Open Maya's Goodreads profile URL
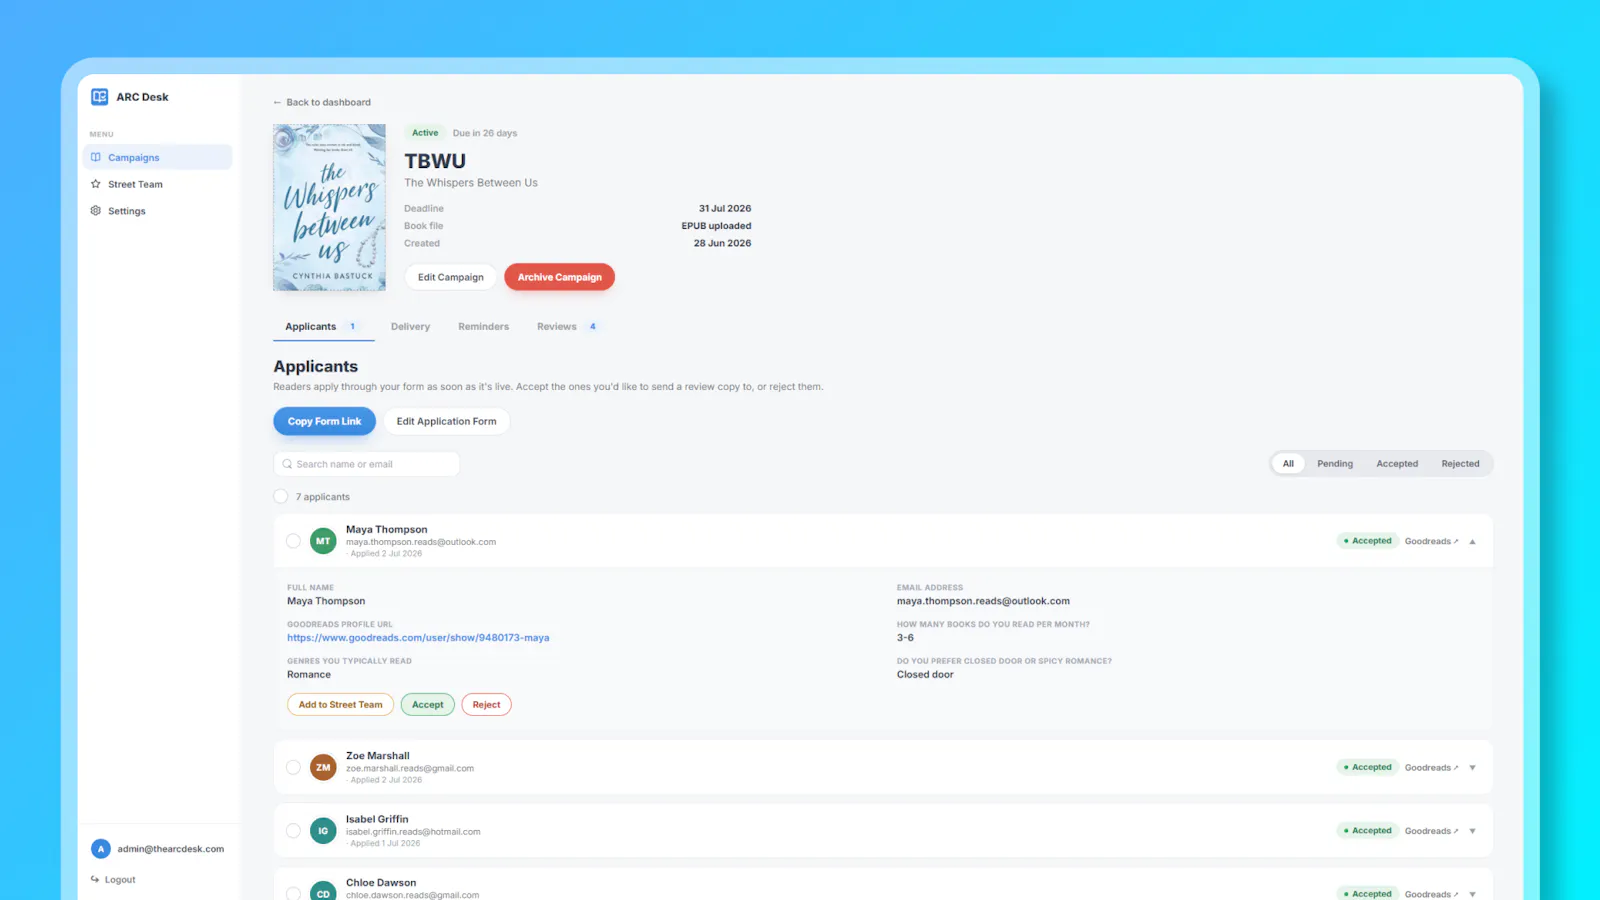This screenshot has width=1600, height=900. pyautogui.click(x=418, y=638)
